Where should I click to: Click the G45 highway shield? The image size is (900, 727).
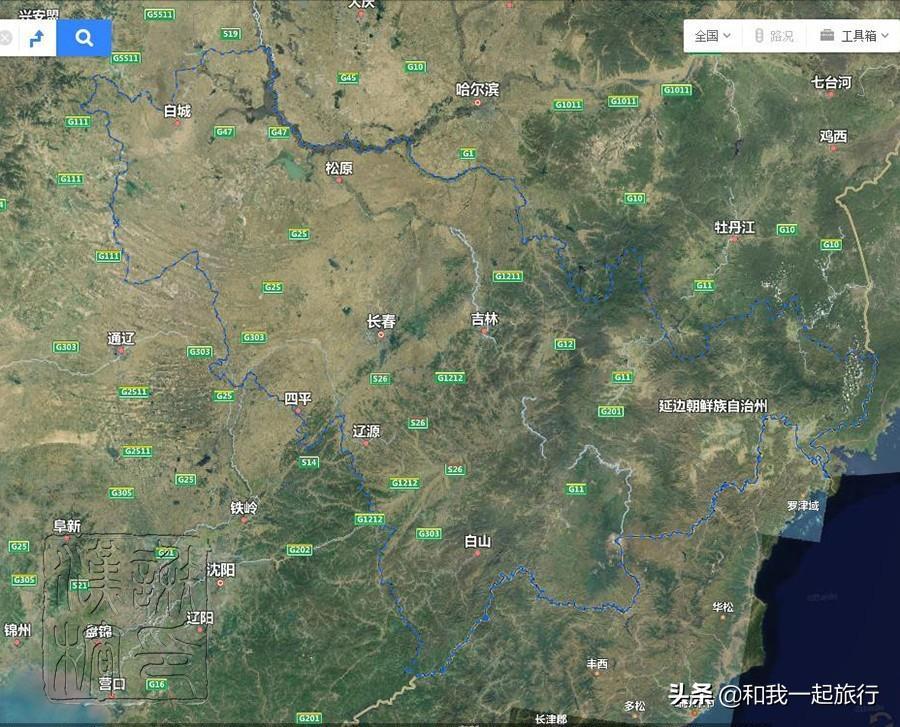point(348,77)
